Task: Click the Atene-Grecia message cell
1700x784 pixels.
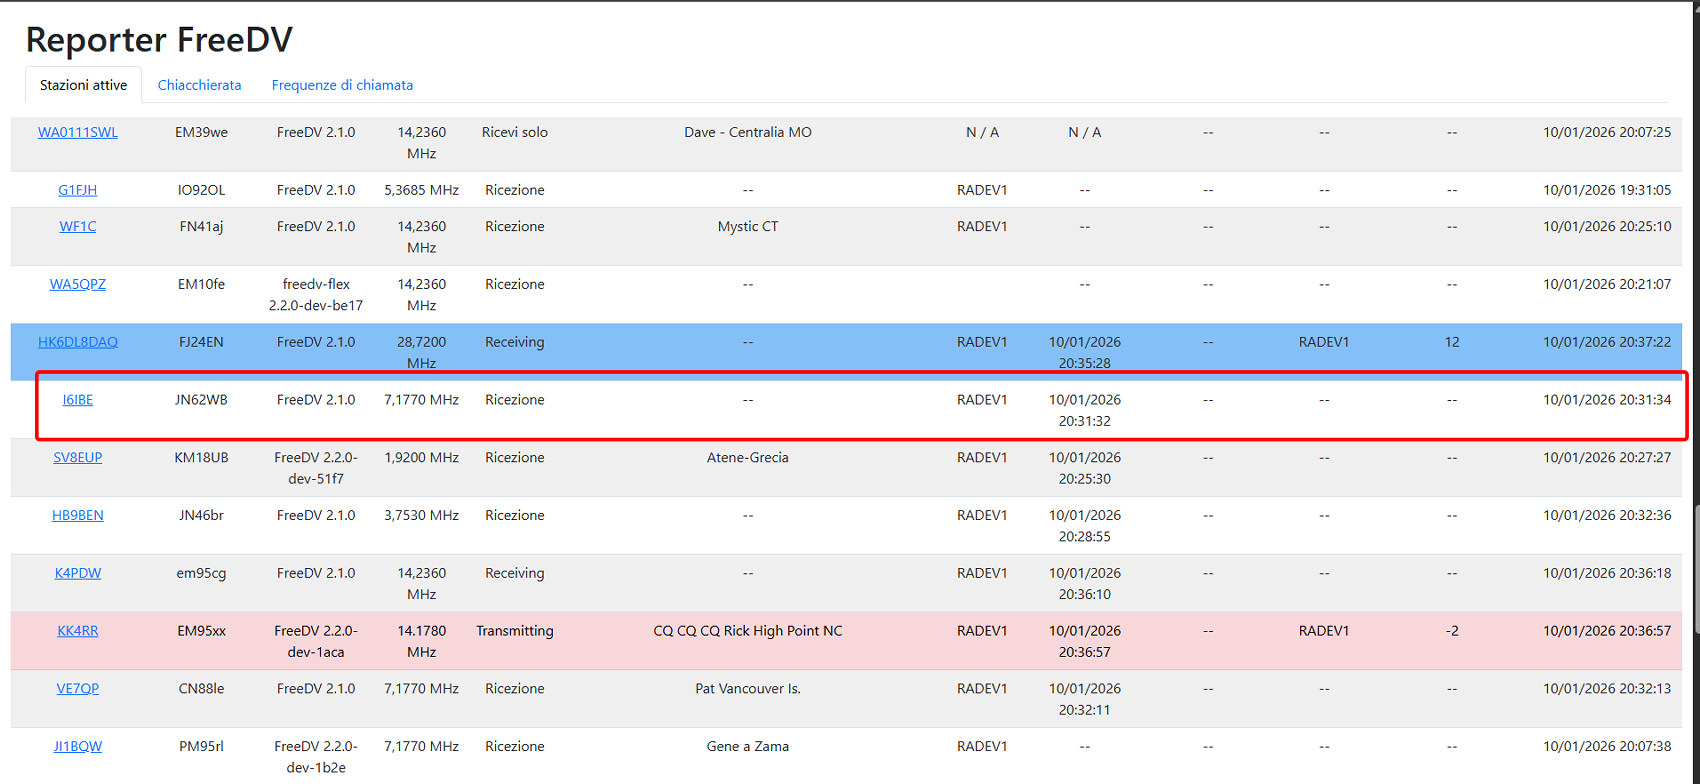Action: (x=747, y=458)
